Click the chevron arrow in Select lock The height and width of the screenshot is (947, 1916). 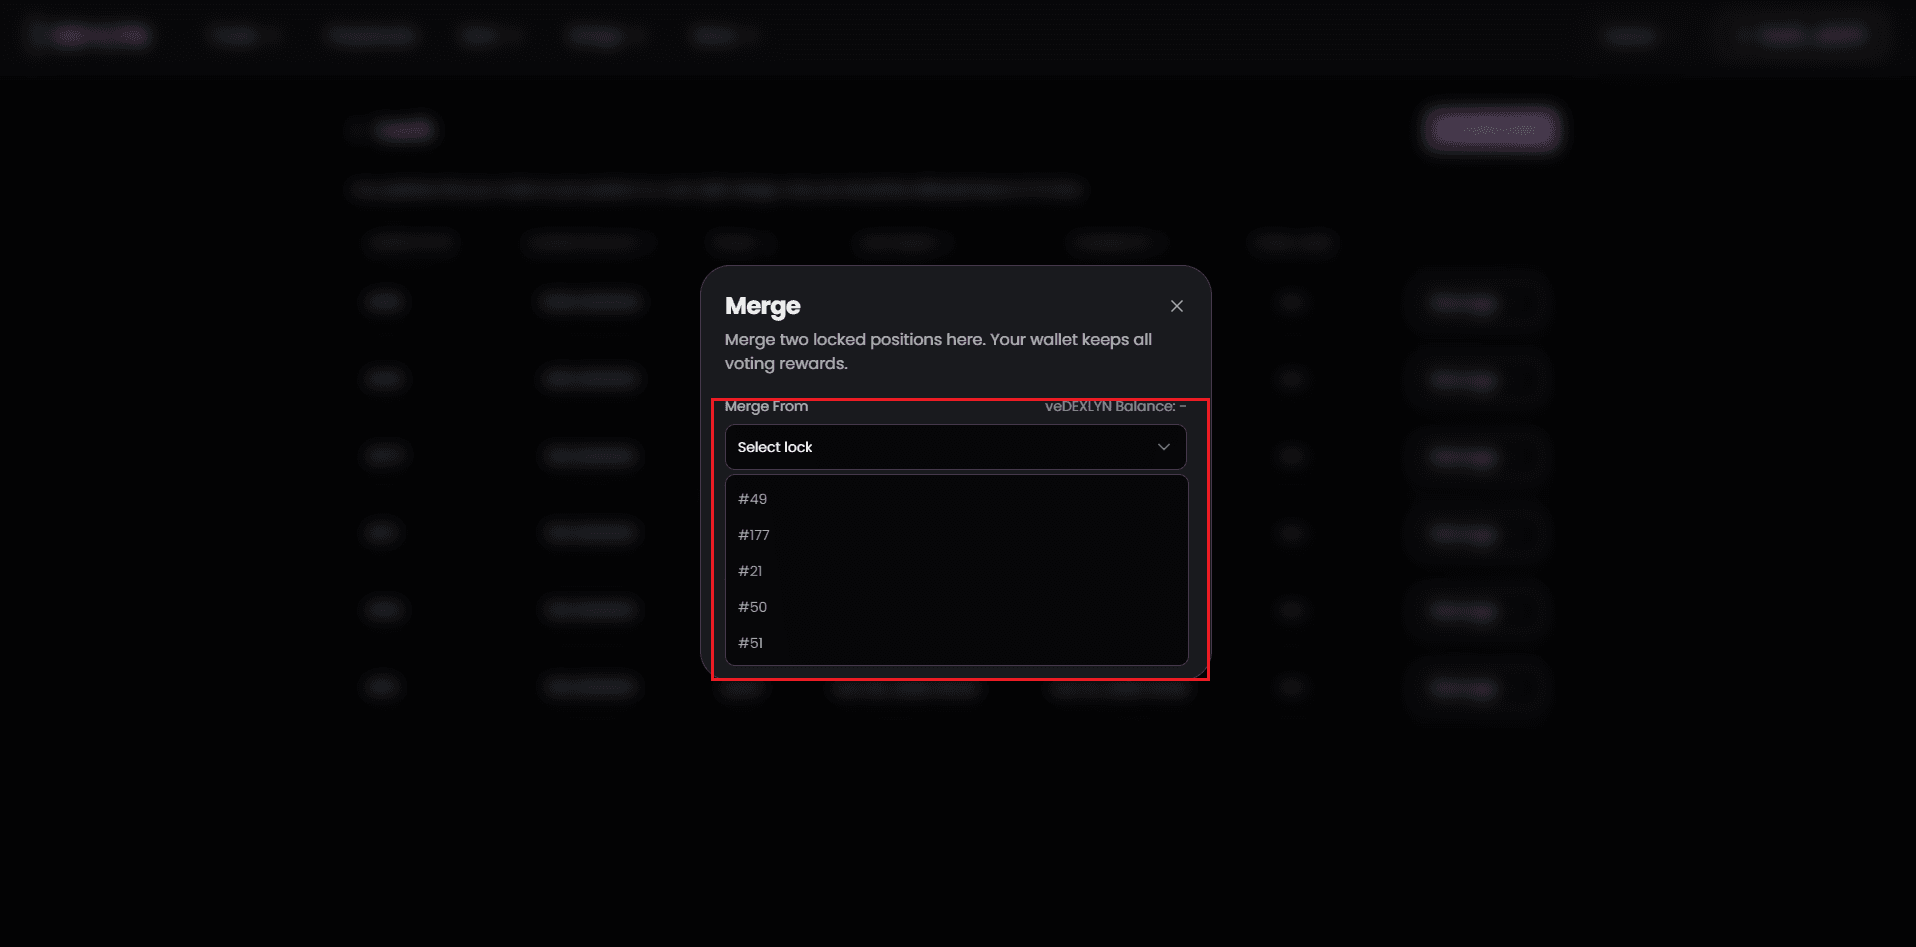pos(1163,447)
